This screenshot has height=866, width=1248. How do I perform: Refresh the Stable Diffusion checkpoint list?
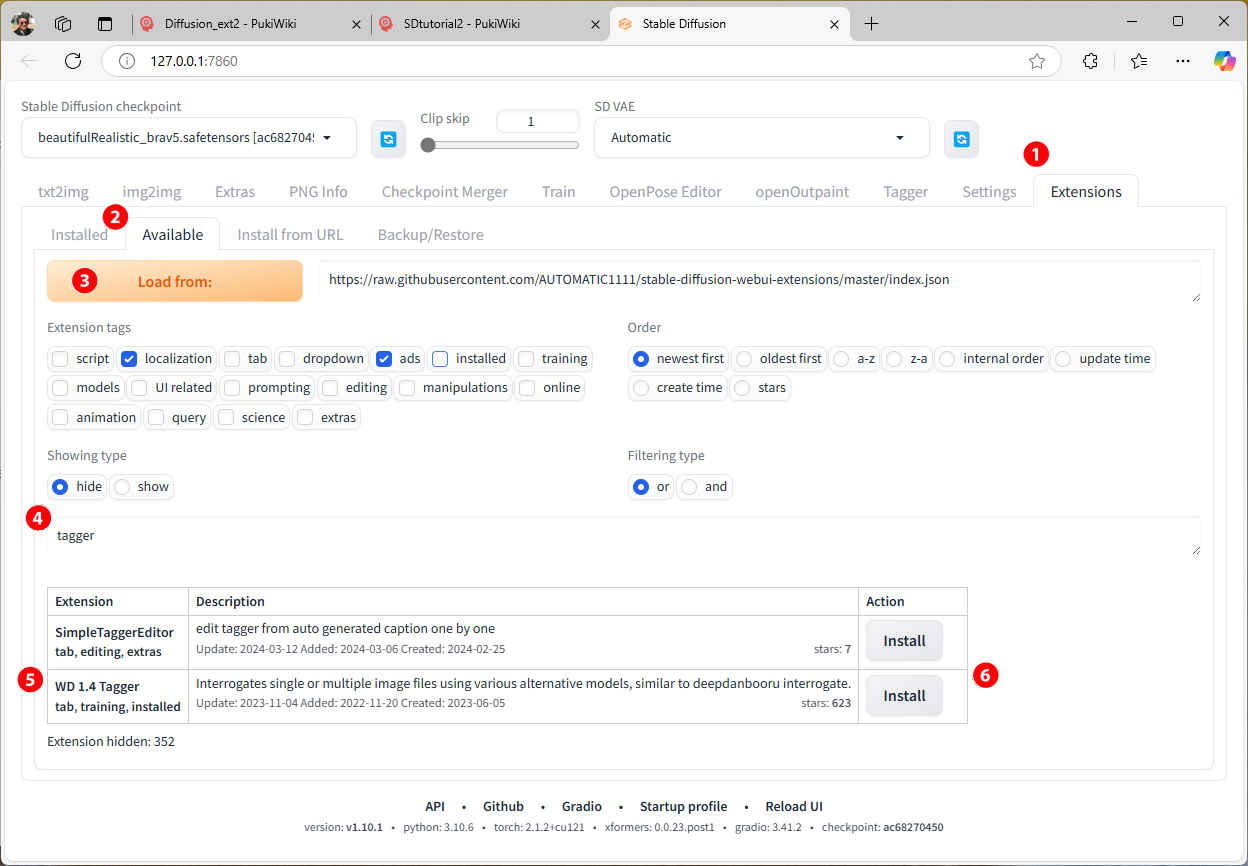tap(388, 139)
